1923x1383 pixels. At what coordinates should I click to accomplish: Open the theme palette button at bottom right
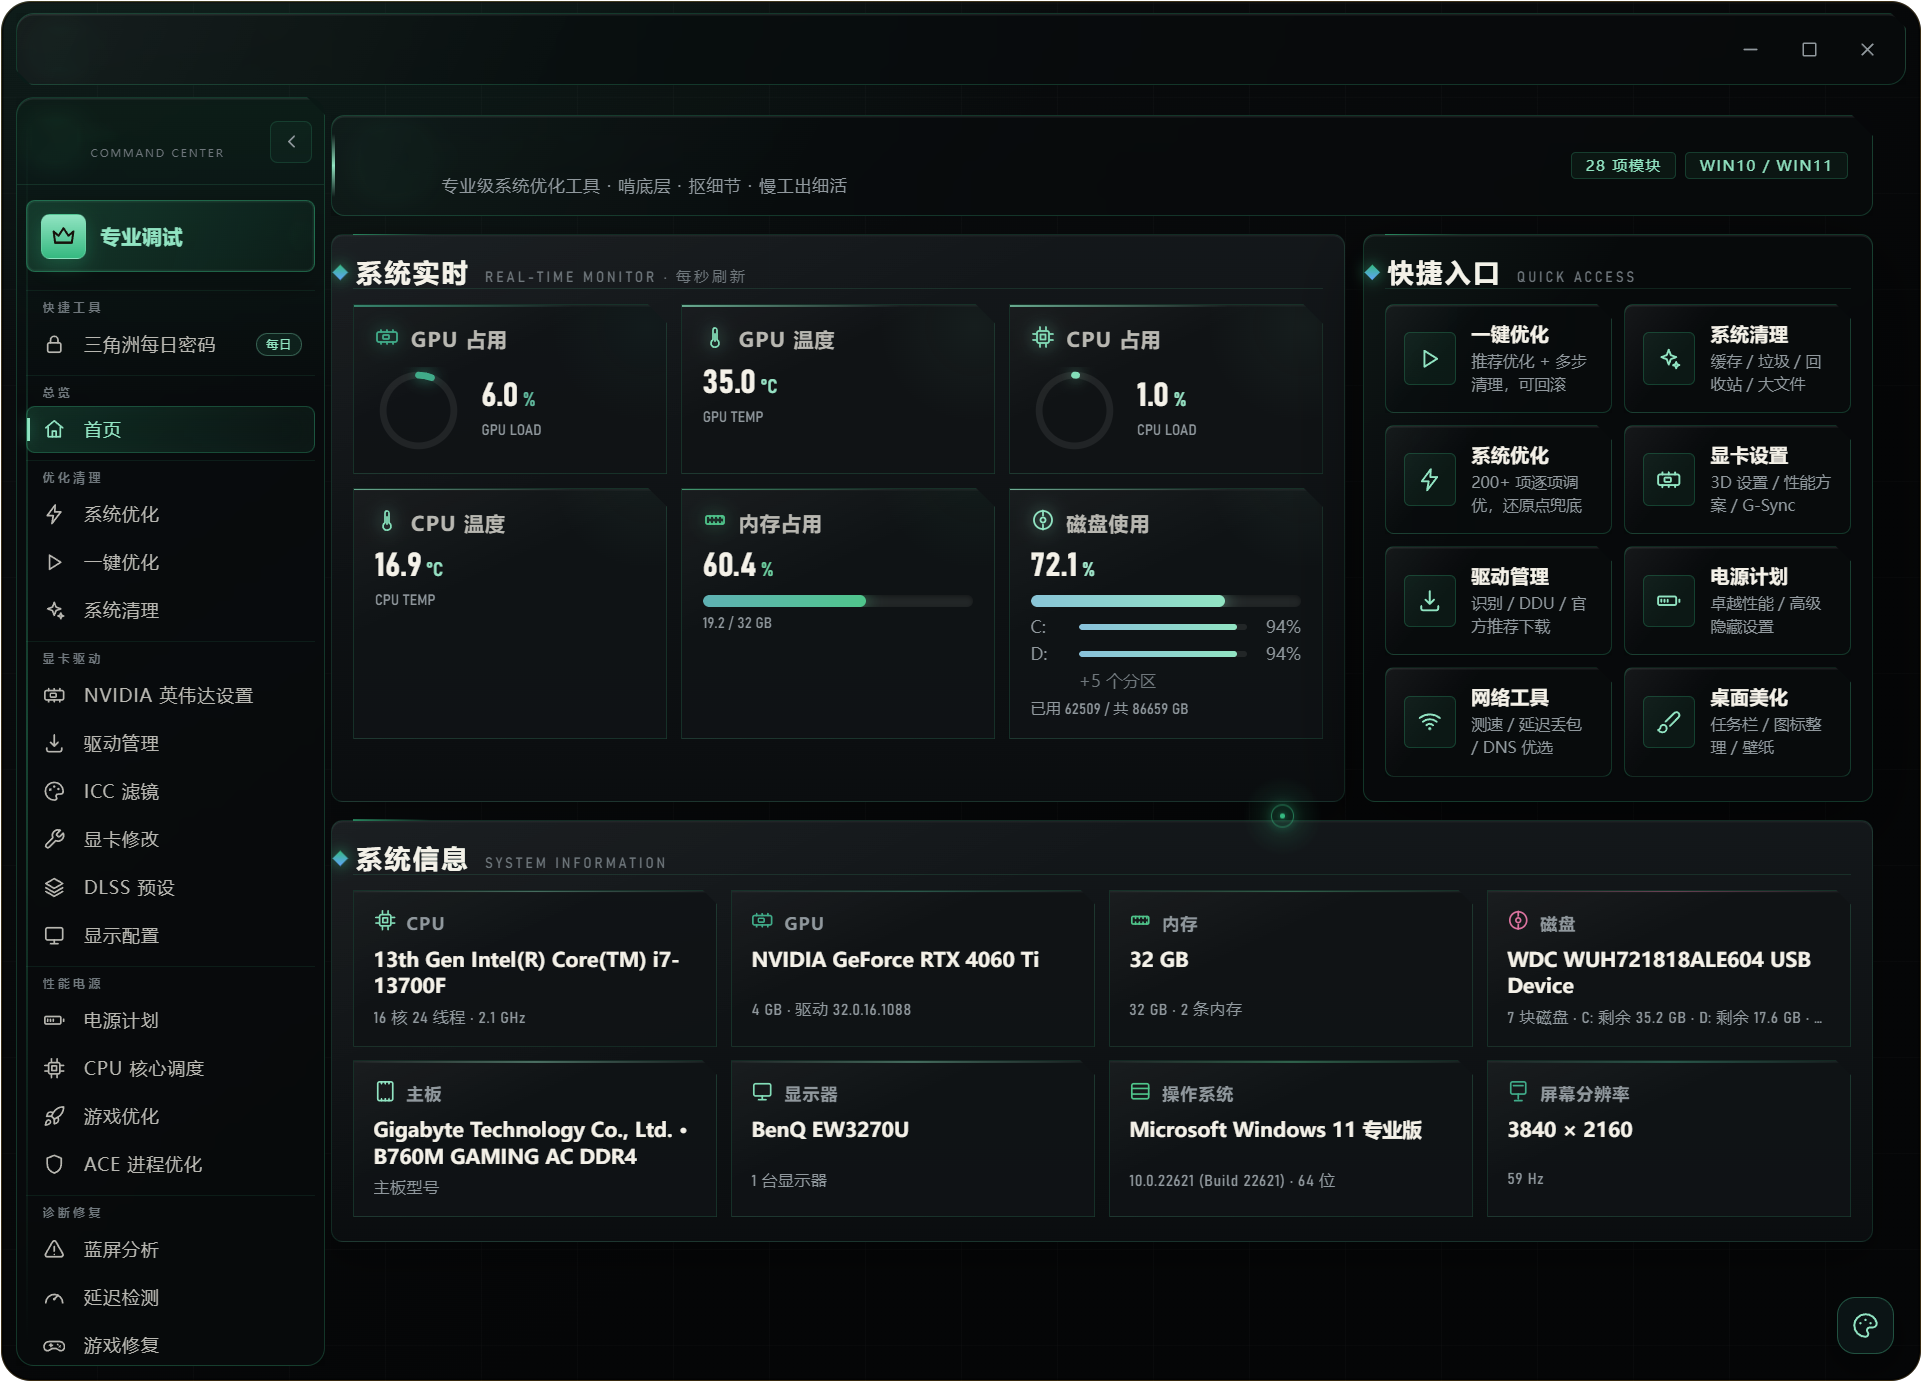pos(1865,1326)
